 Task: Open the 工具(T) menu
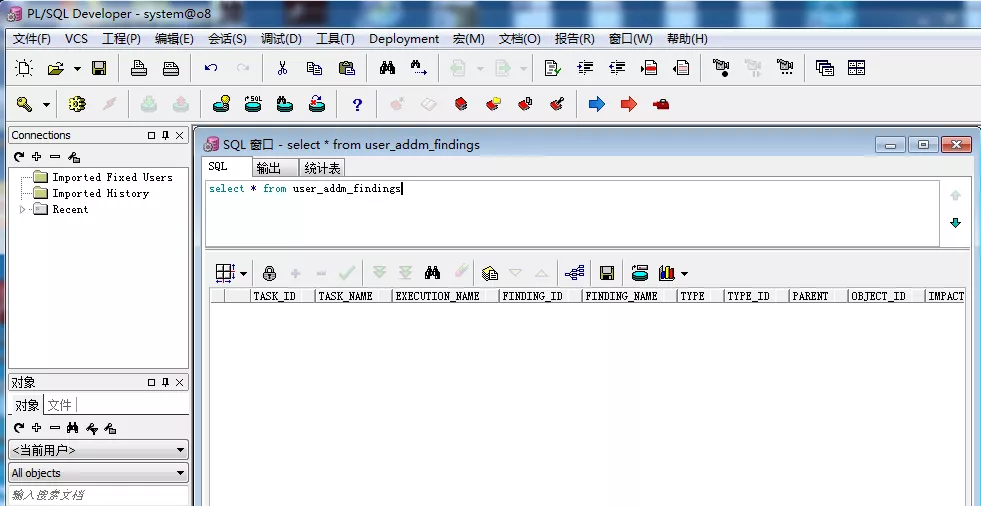click(335, 39)
